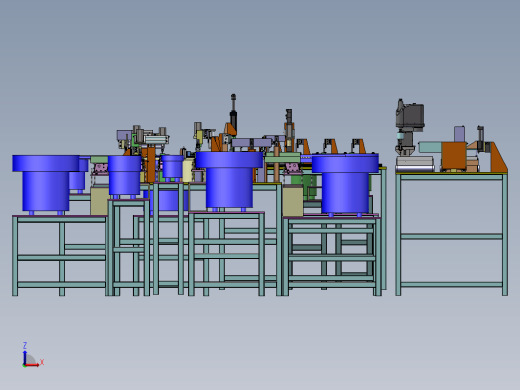Select the orange triangular bracket at the far right

499,157
